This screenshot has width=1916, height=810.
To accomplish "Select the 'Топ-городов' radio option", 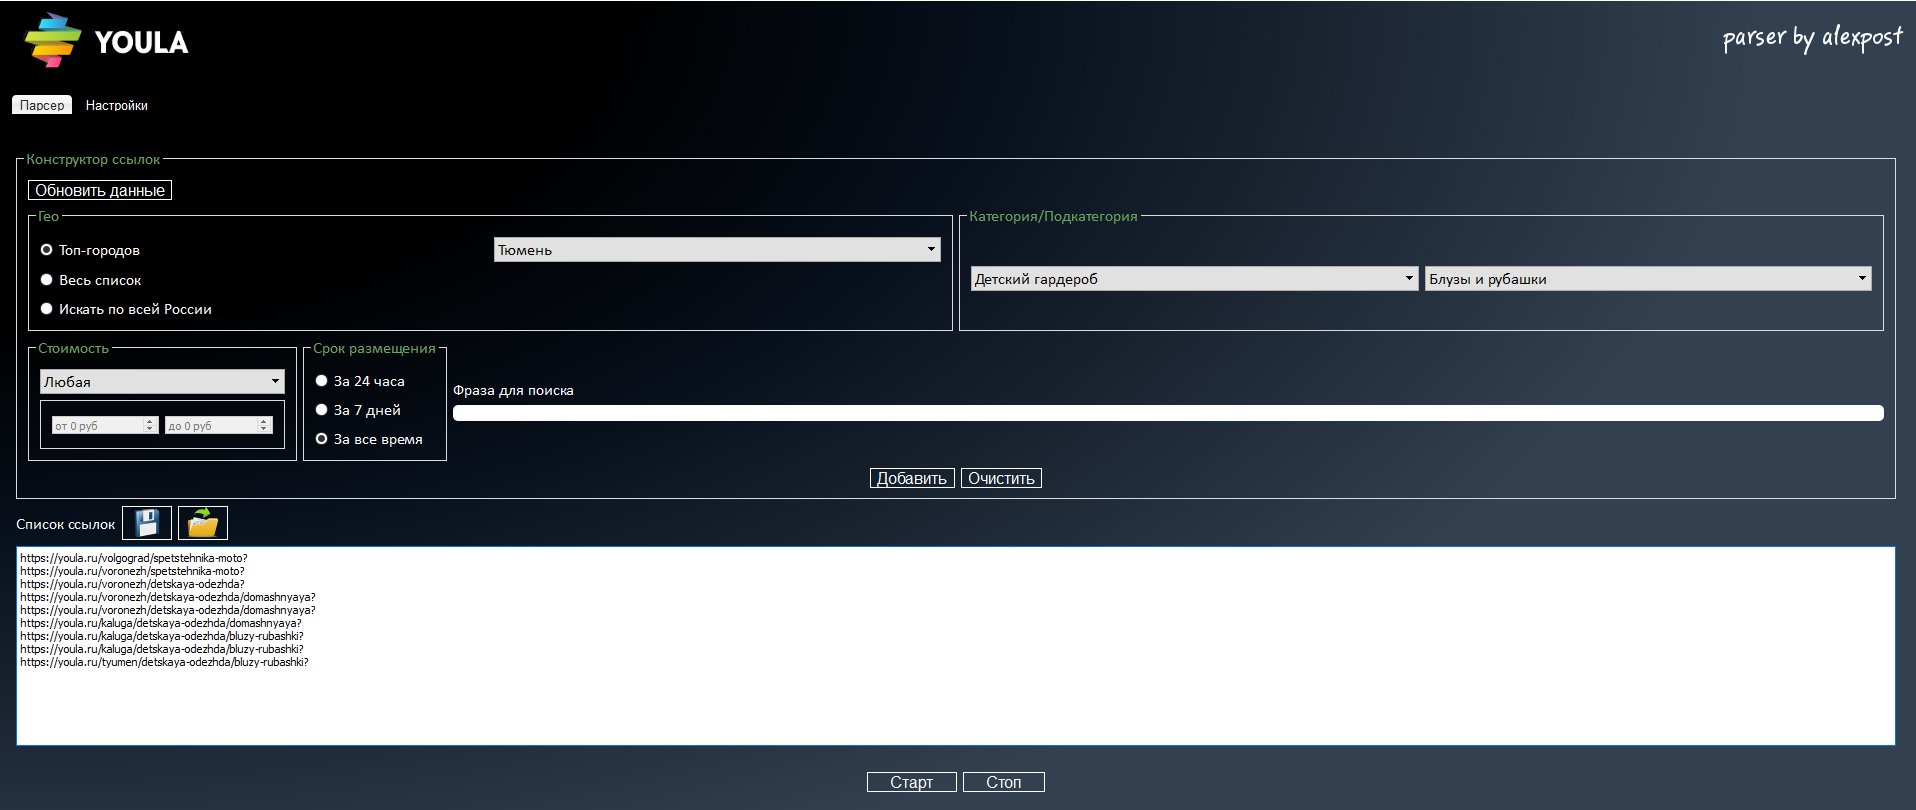I will (x=47, y=250).
